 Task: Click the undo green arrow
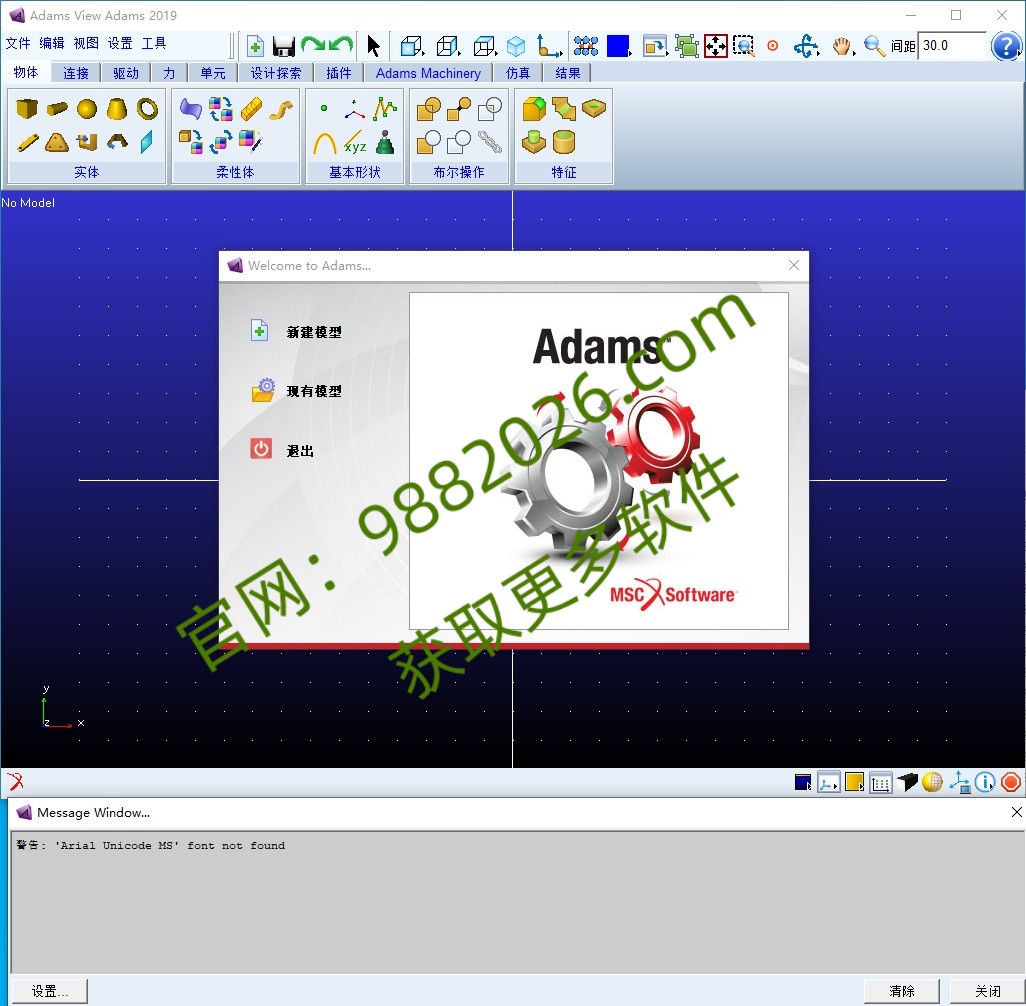[x=342, y=45]
